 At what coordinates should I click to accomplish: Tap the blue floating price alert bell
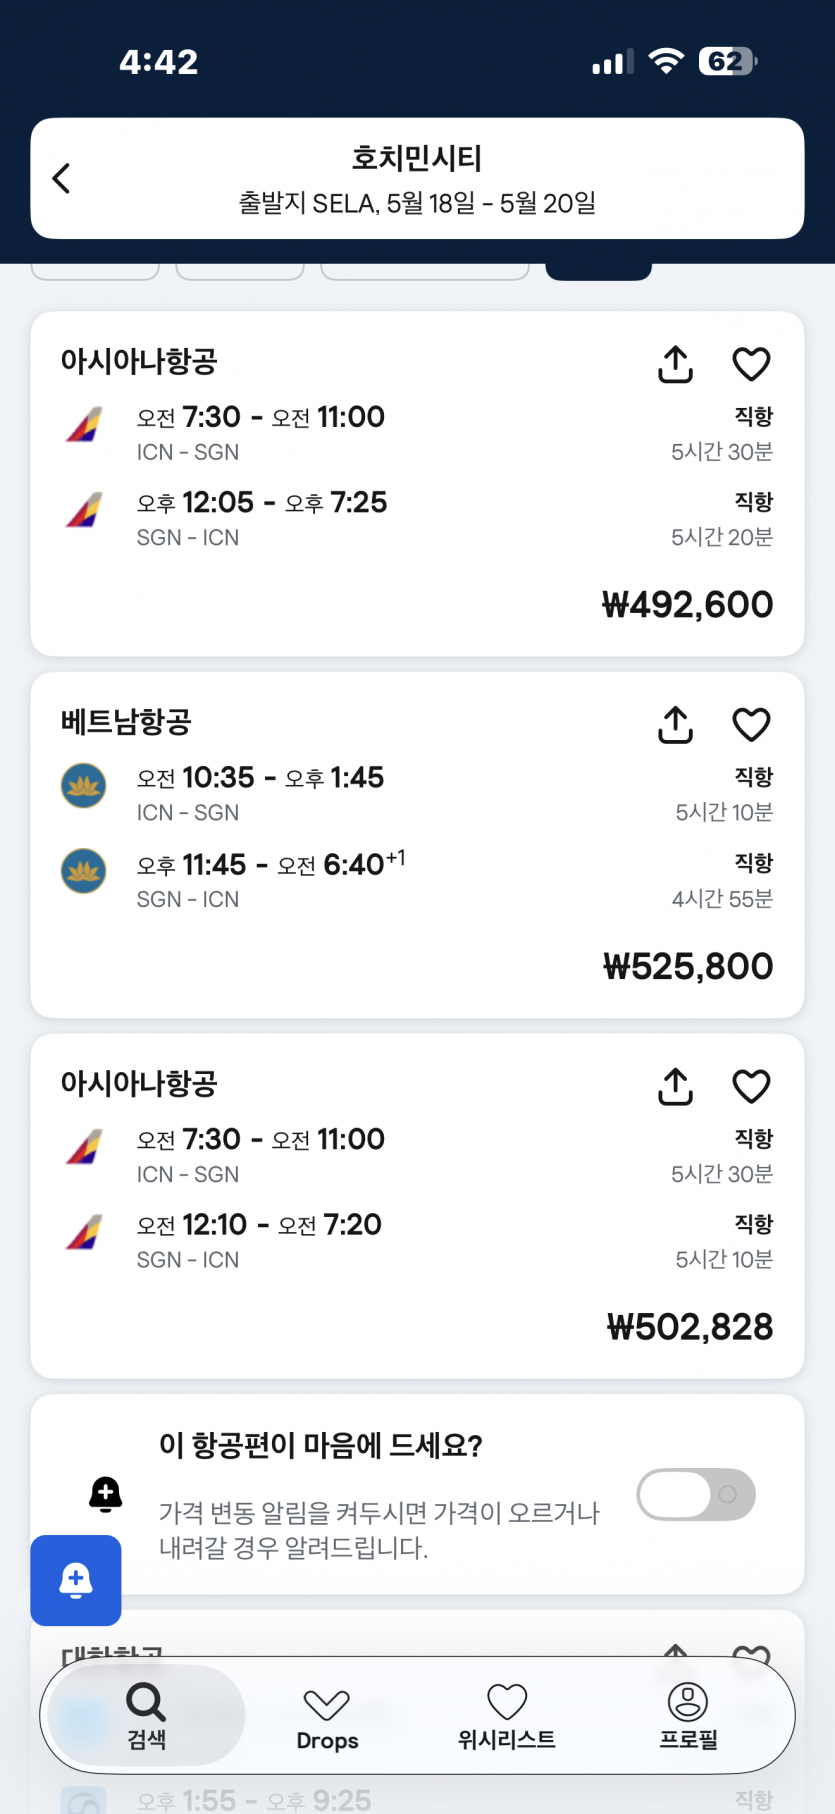[76, 1580]
